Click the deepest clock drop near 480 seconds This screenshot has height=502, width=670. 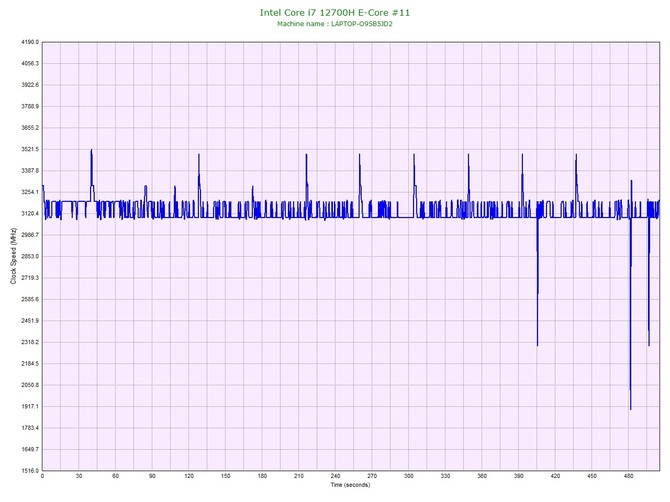tap(630, 316)
